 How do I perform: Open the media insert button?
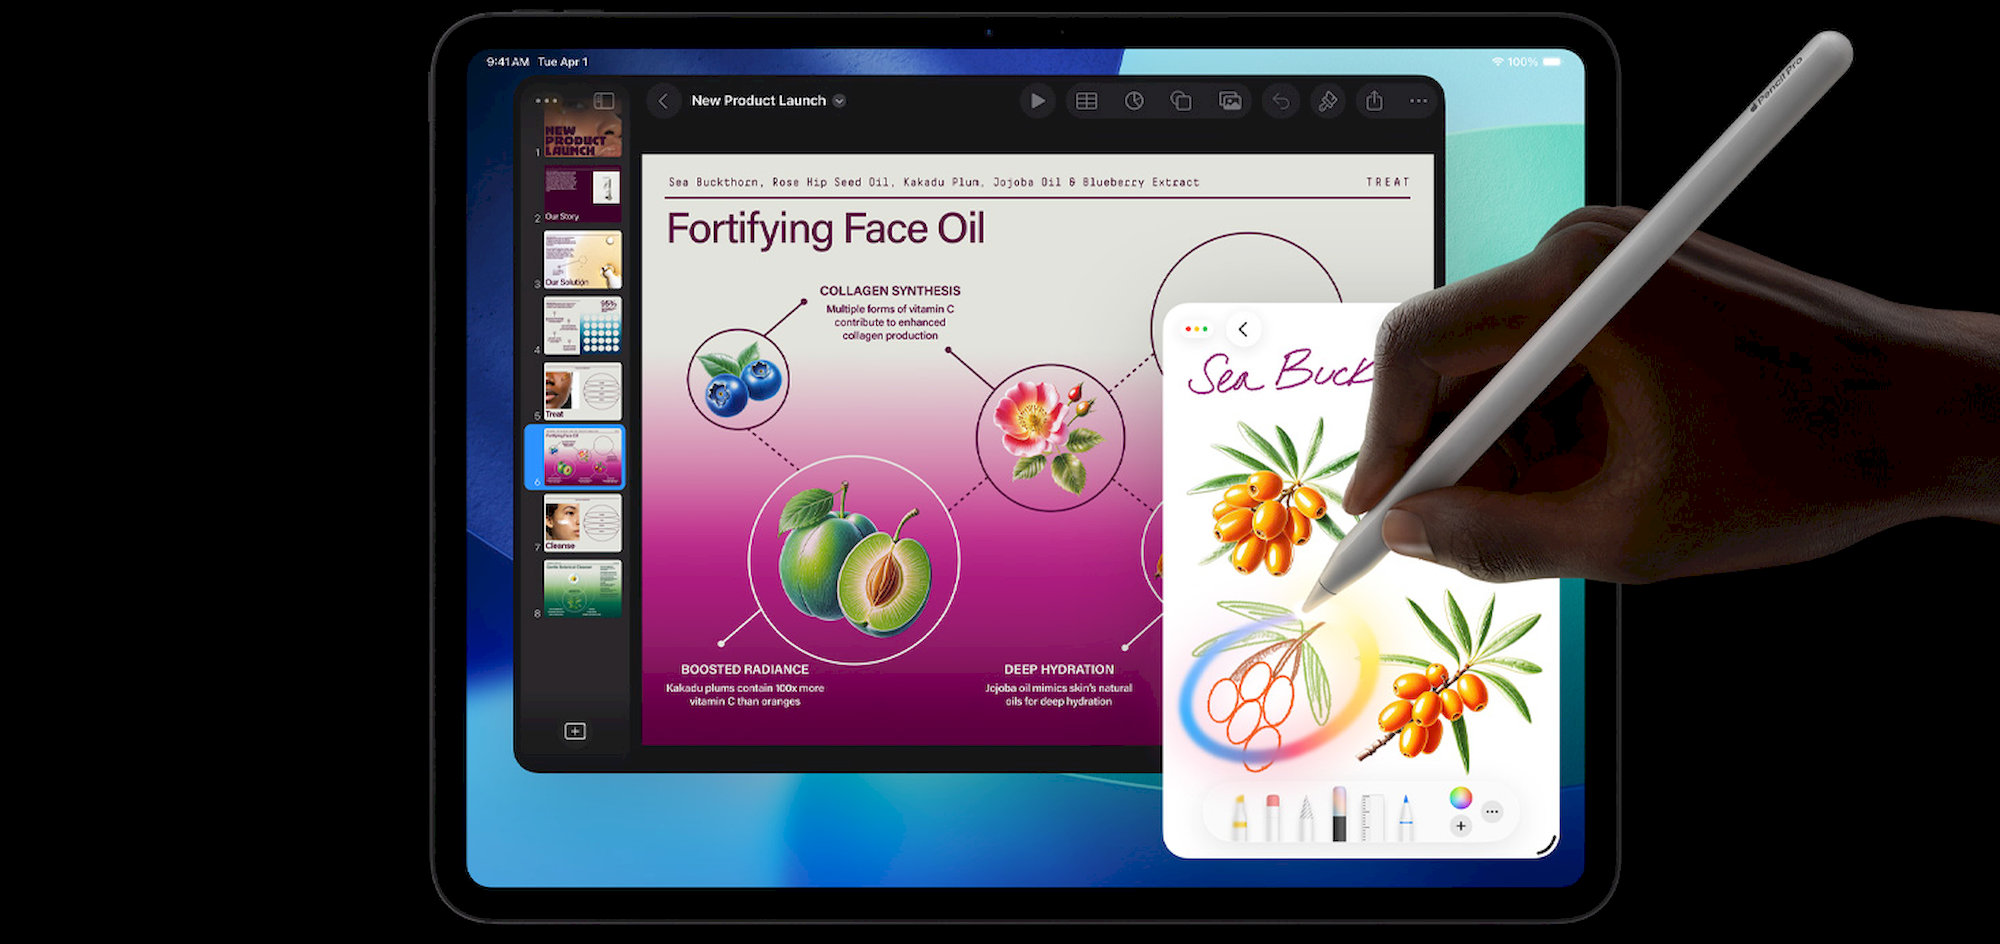pyautogui.click(x=1230, y=101)
